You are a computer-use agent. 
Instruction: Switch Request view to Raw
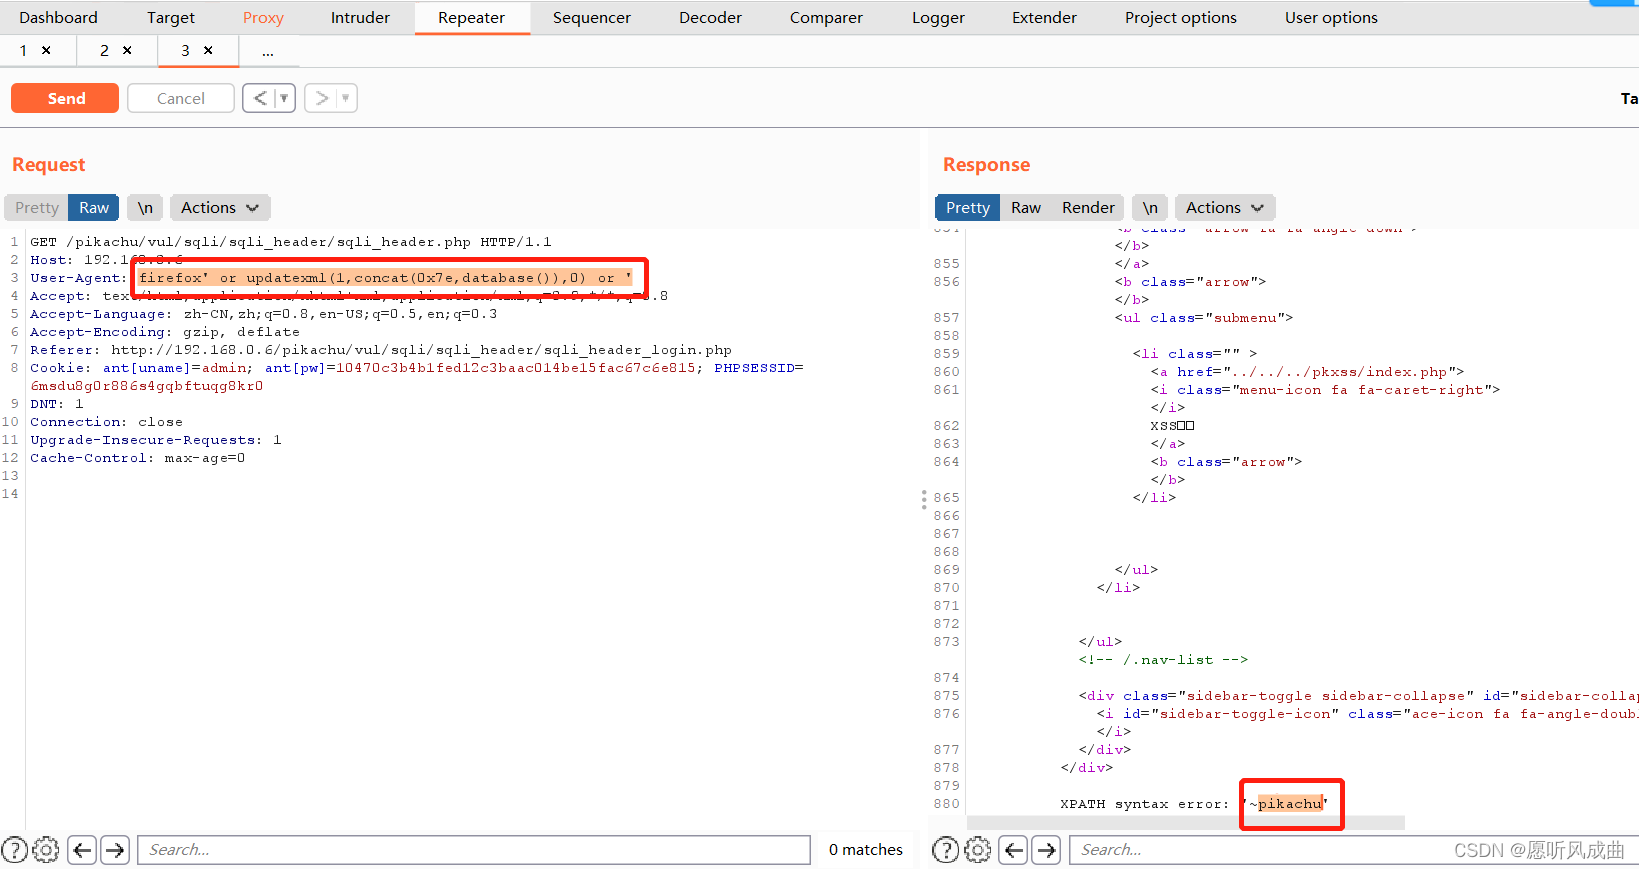coord(94,207)
